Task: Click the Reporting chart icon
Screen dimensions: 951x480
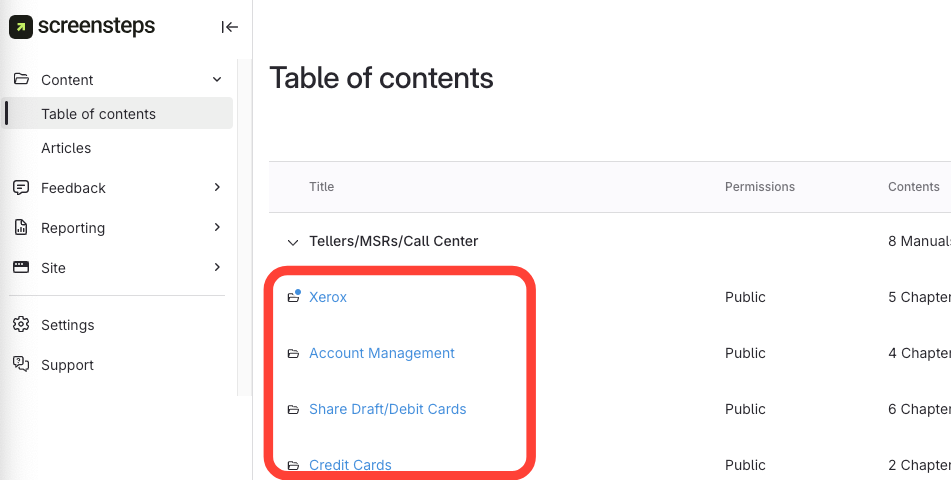Action: [x=21, y=228]
